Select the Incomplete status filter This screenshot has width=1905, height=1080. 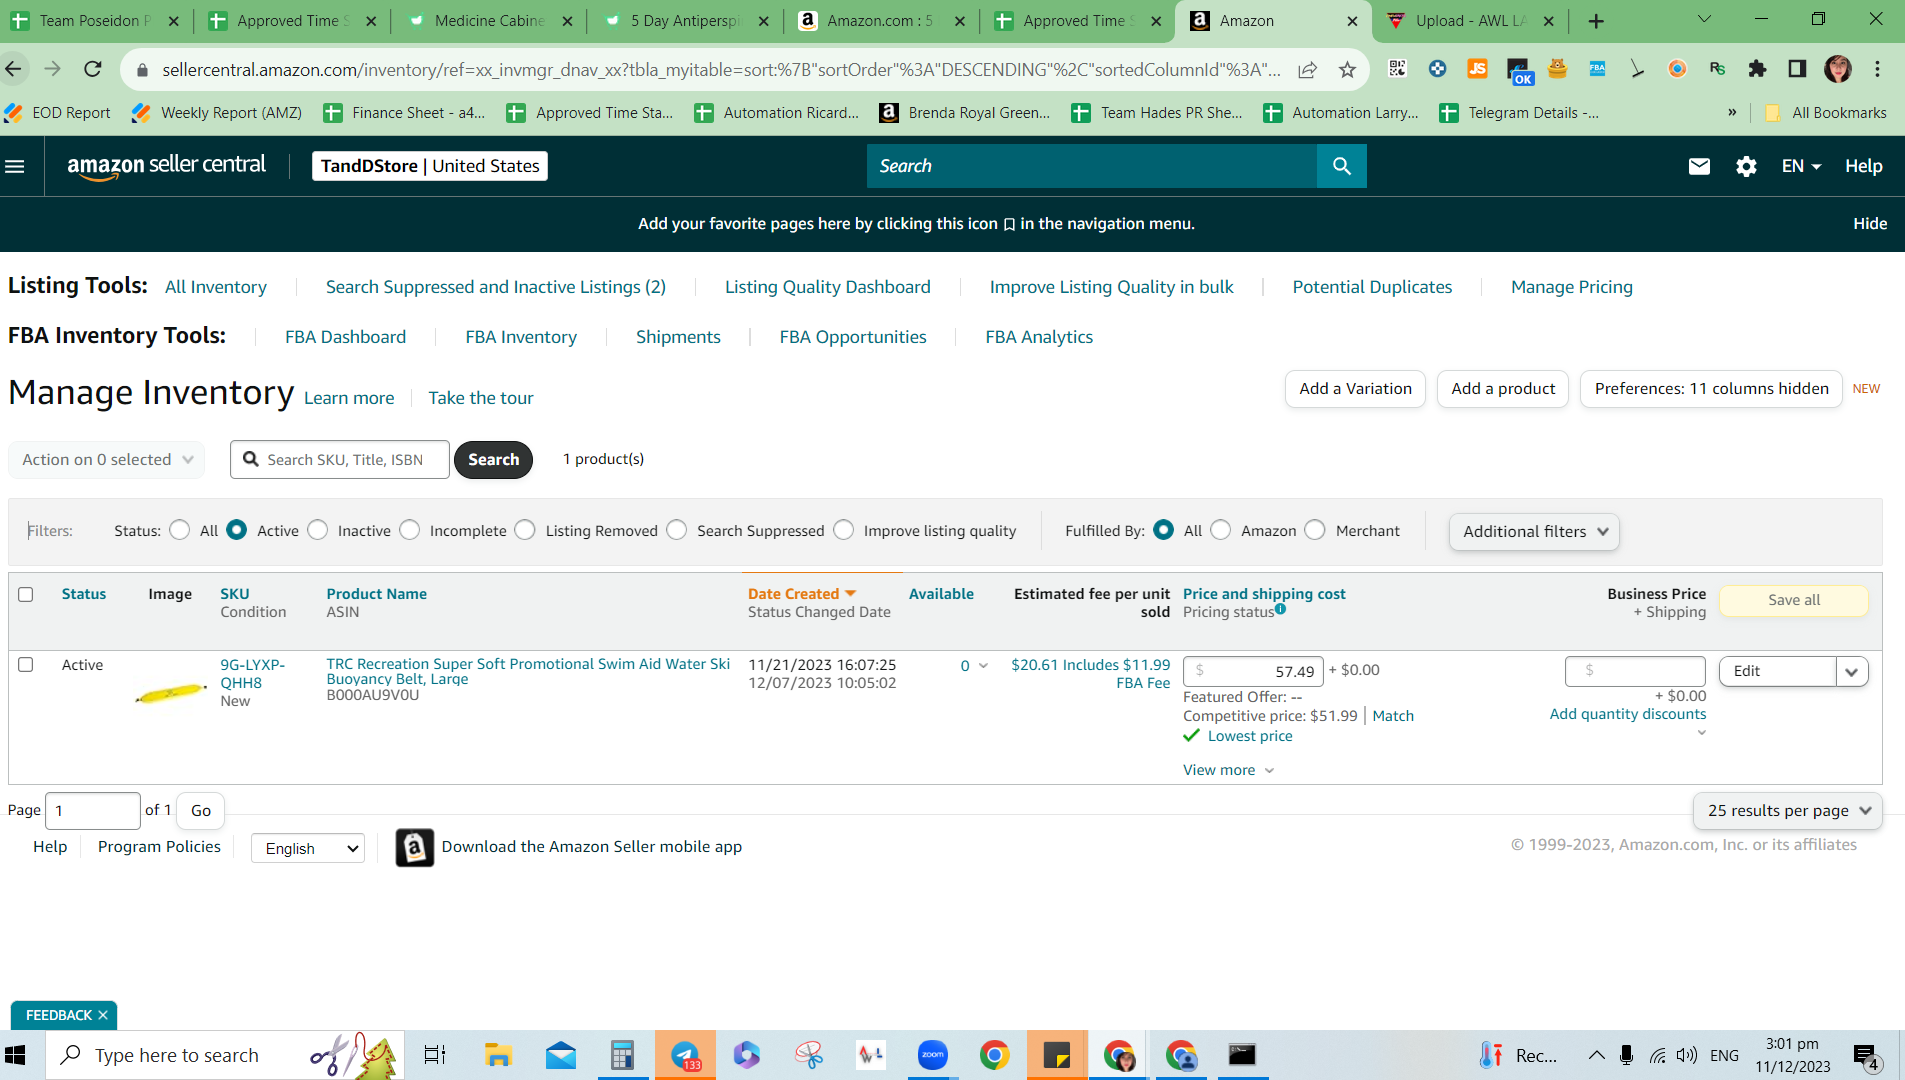tap(410, 530)
